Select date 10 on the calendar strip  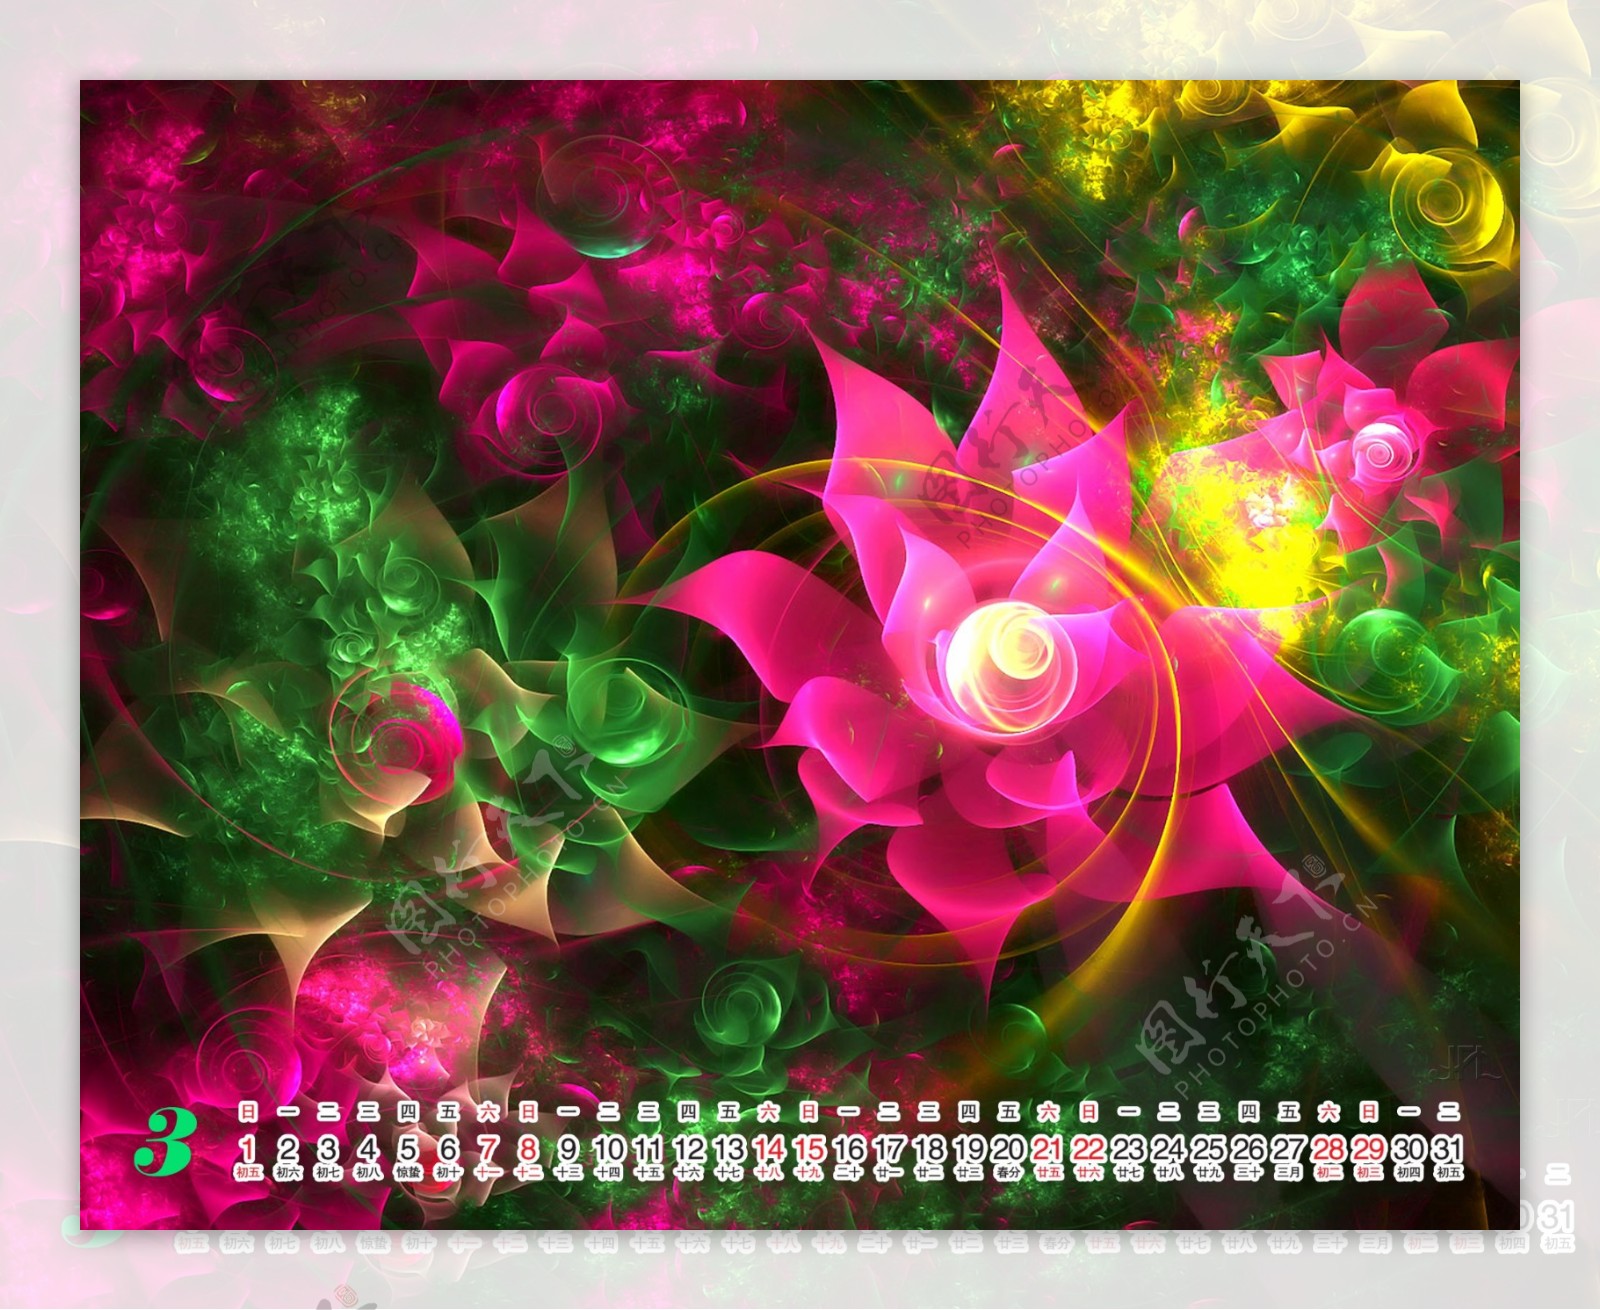608,1148
